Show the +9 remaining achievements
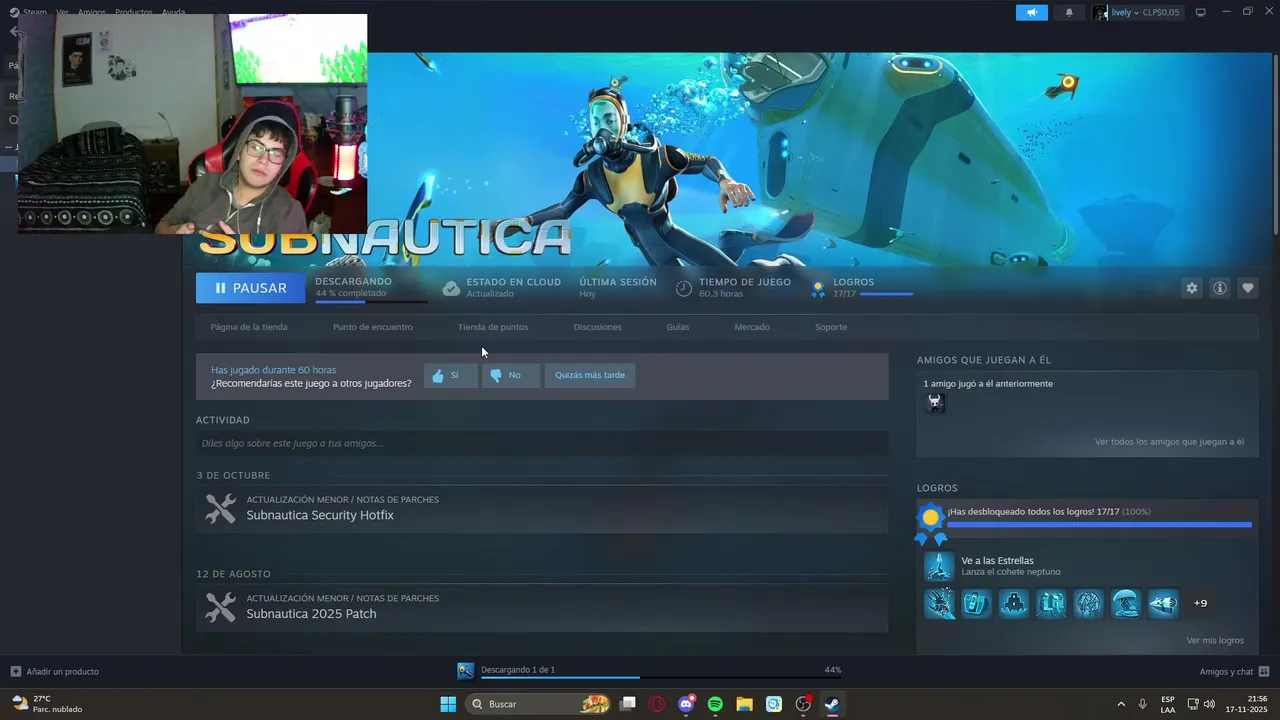Image resolution: width=1280 pixels, height=720 pixels. pos(1201,604)
